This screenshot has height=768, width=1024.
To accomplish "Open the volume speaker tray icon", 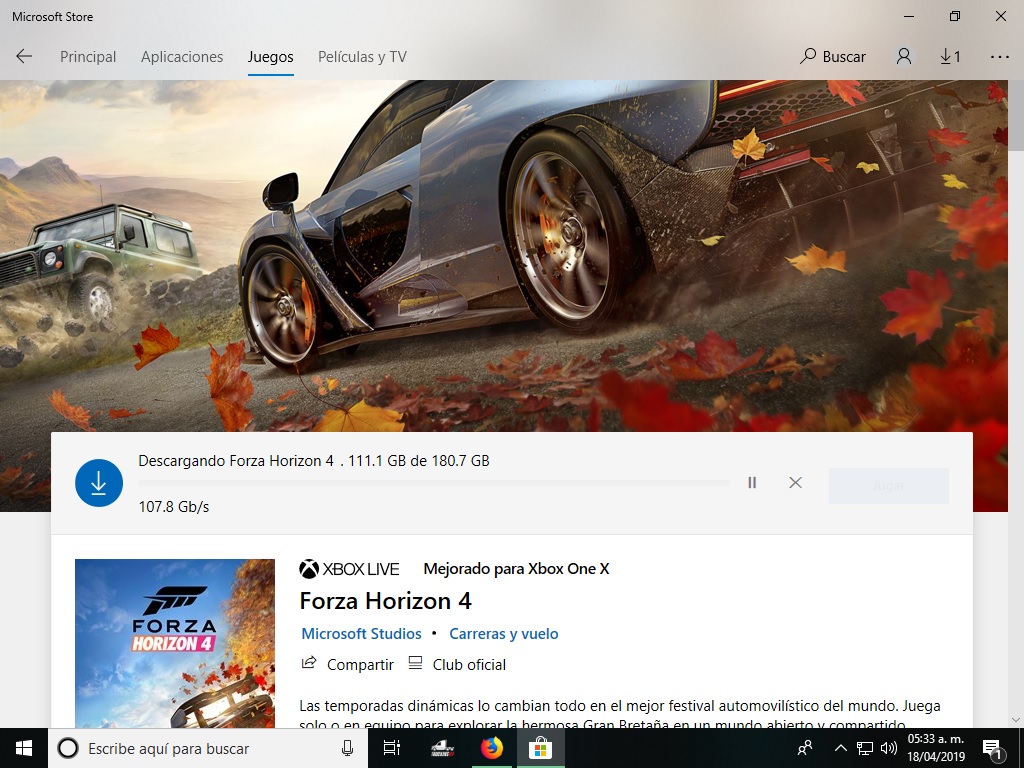I will click(889, 748).
